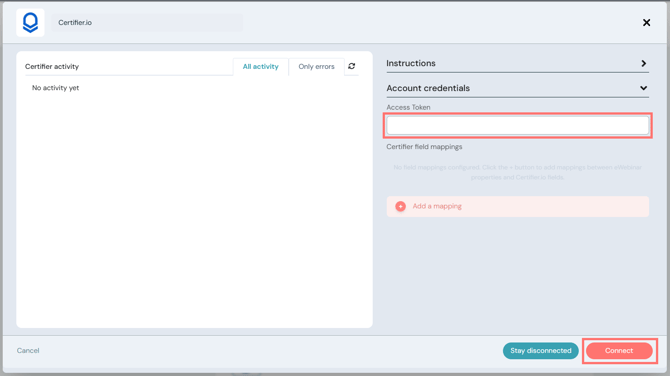Close the Certifier.io dialog
Image resolution: width=670 pixels, height=376 pixels.
click(x=646, y=23)
